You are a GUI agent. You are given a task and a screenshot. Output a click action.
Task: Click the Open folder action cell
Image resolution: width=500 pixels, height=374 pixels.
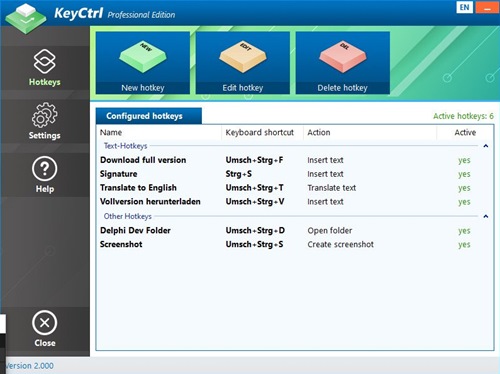[x=330, y=230]
